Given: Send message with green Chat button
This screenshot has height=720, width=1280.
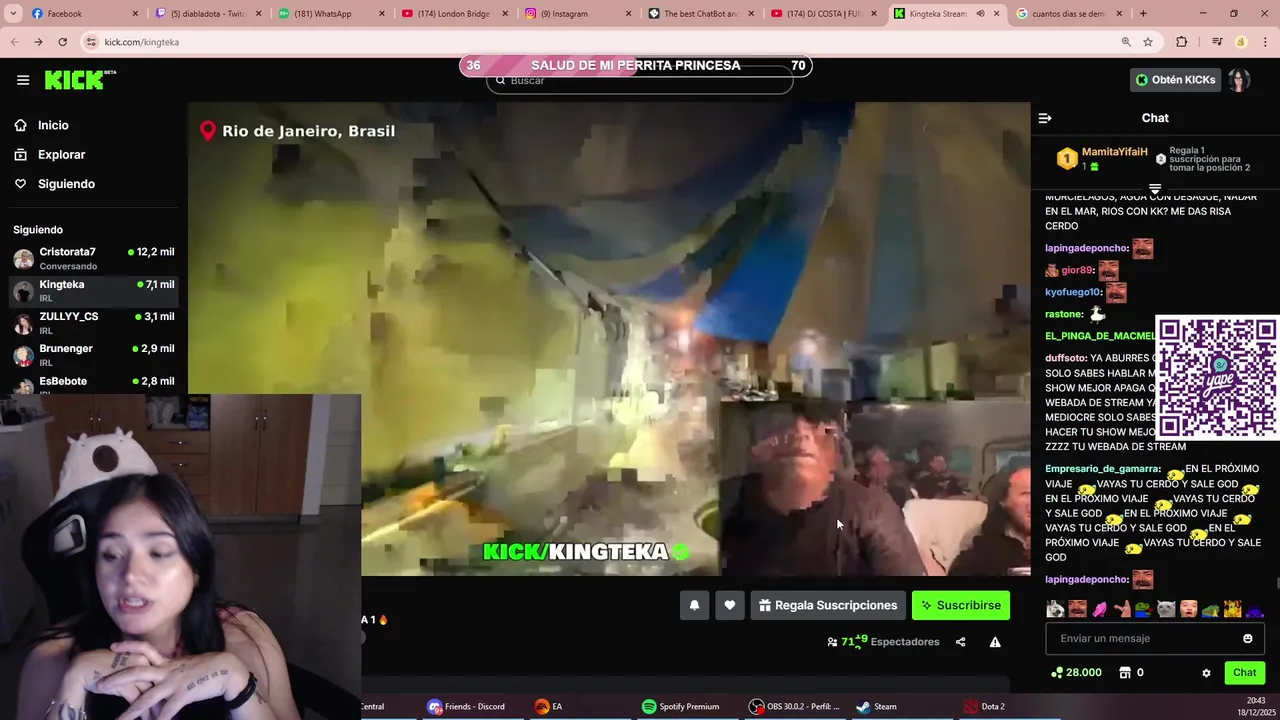Looking at the screenshot, I should (x=1245, y=673).
